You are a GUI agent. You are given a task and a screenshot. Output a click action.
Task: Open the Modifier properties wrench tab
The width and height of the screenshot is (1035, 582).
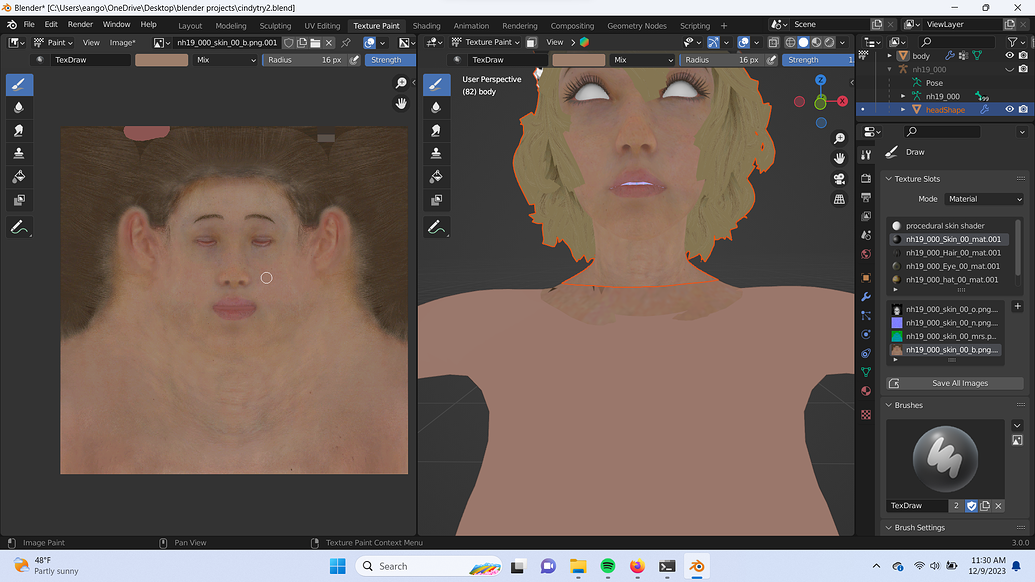click(x=866, y=296)
